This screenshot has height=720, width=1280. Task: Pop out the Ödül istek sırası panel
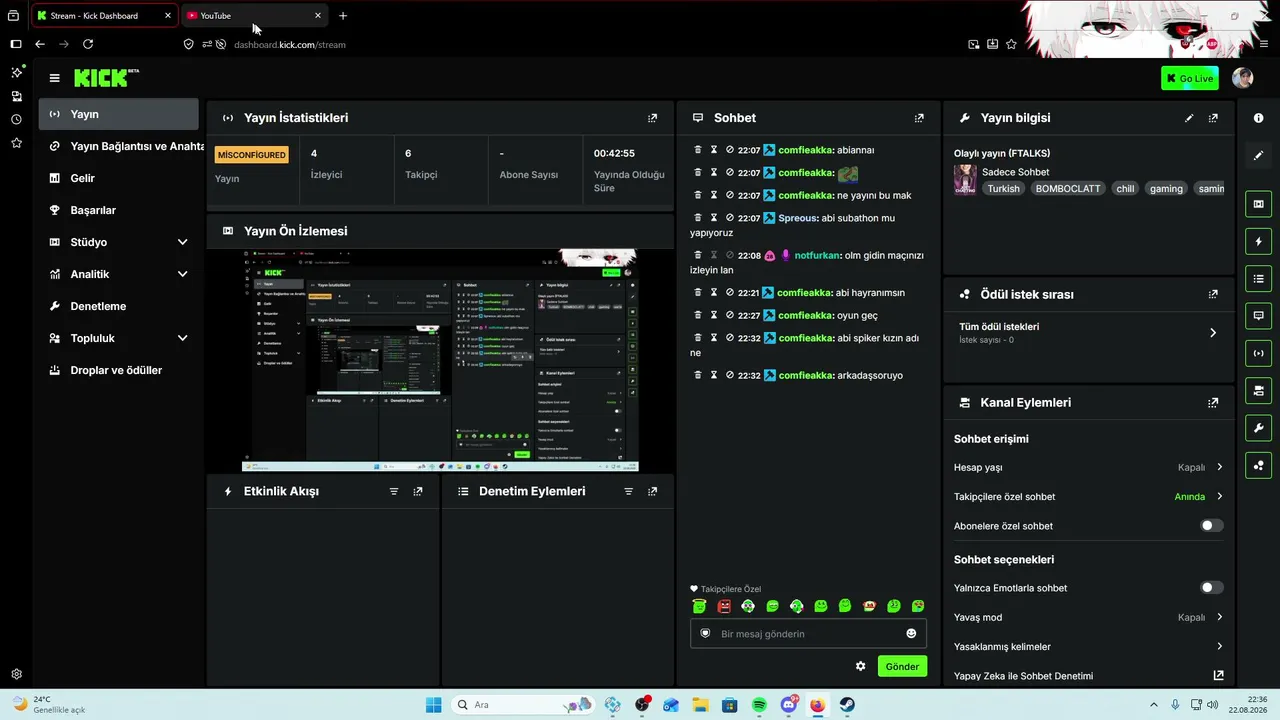1213,295
